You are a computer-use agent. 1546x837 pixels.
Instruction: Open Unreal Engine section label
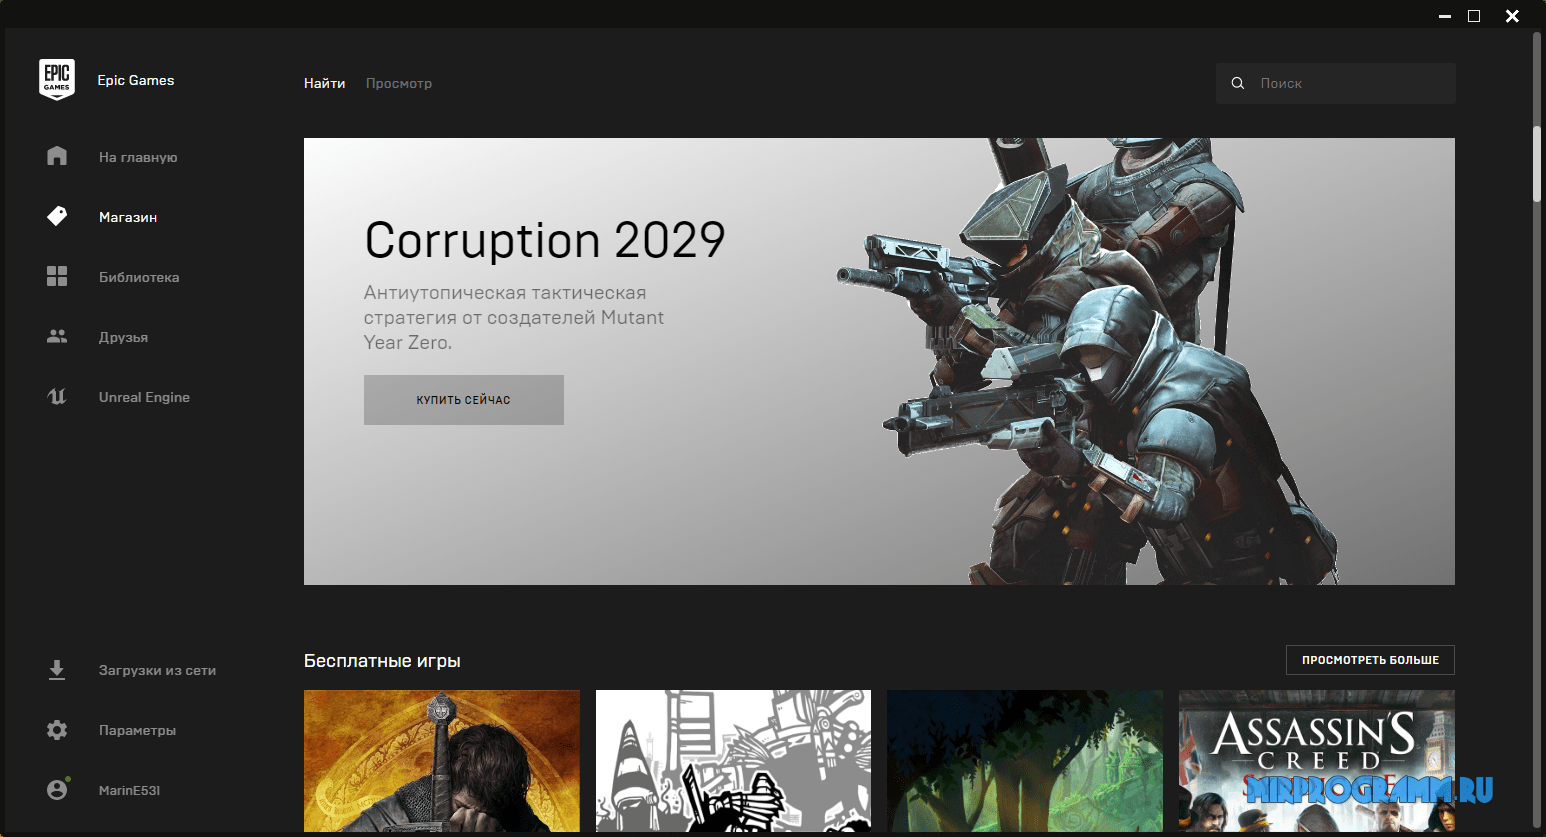144,397
